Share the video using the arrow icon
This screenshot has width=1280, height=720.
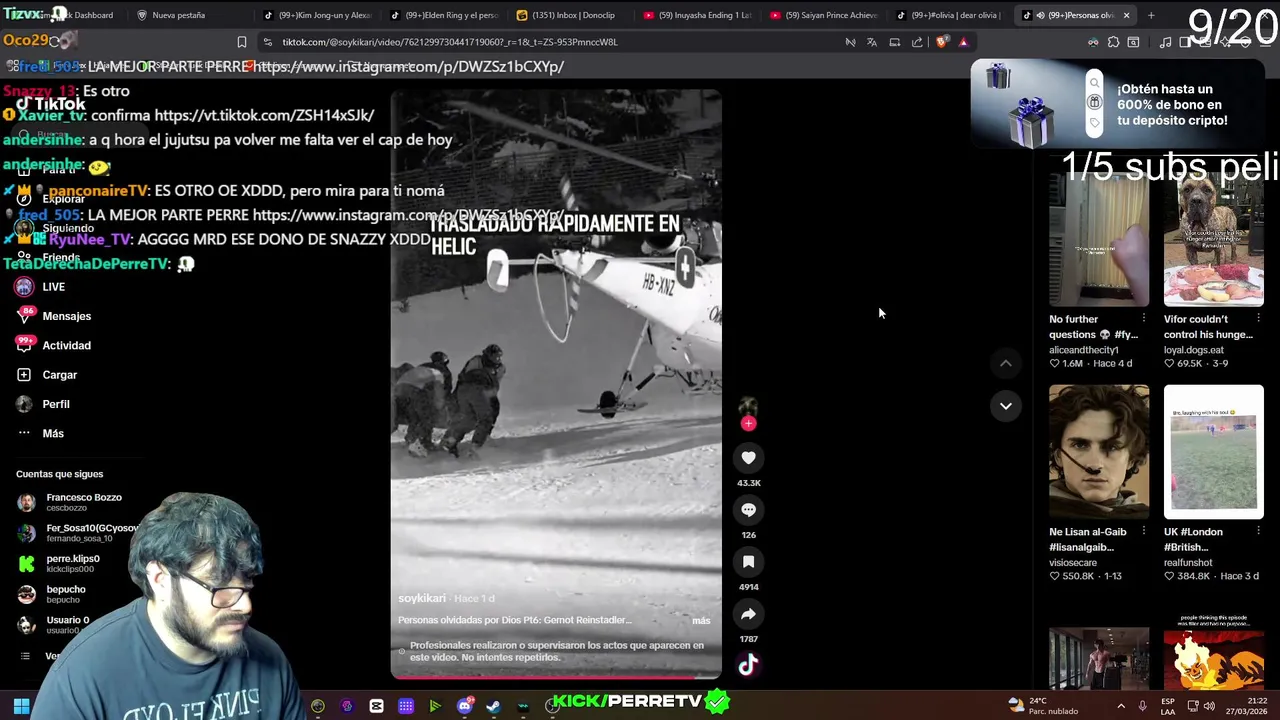pos(748,614)
